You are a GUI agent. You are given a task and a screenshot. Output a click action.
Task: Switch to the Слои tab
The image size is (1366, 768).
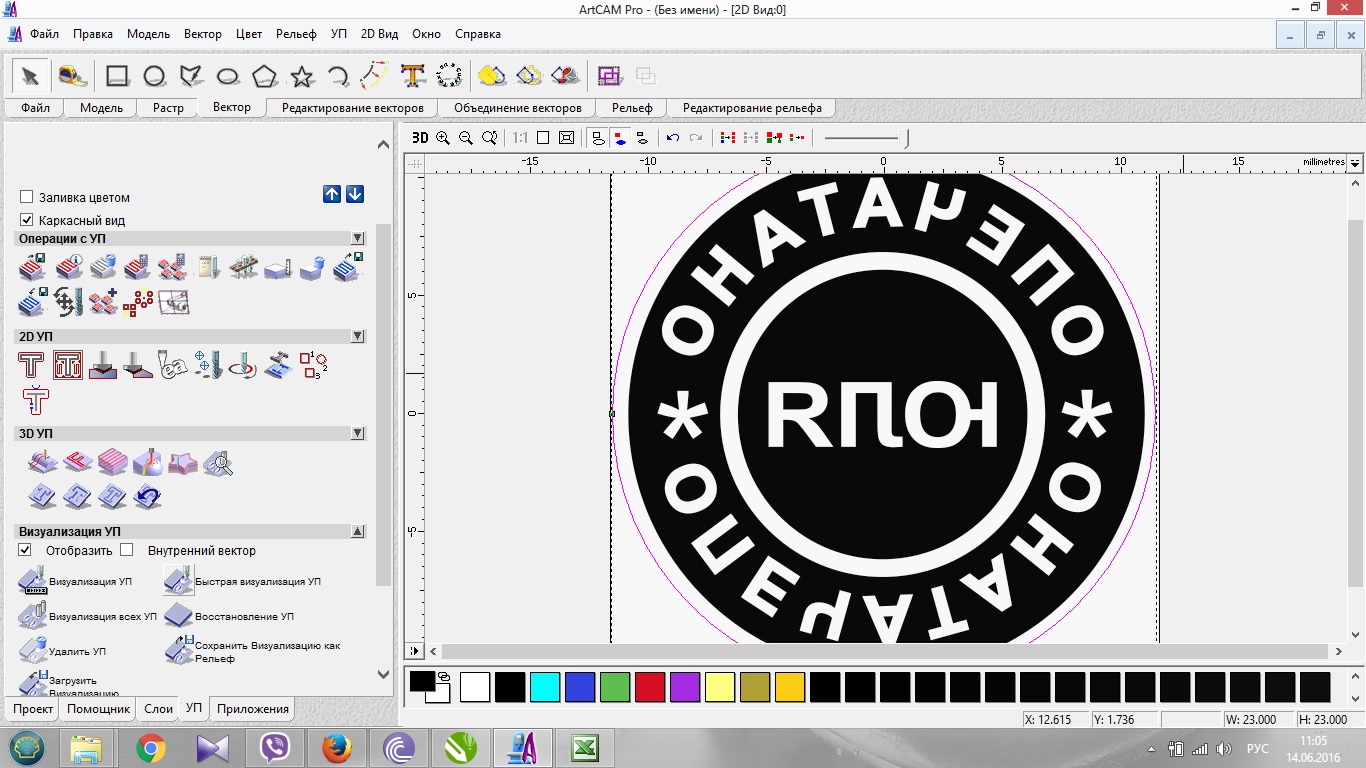159,709
